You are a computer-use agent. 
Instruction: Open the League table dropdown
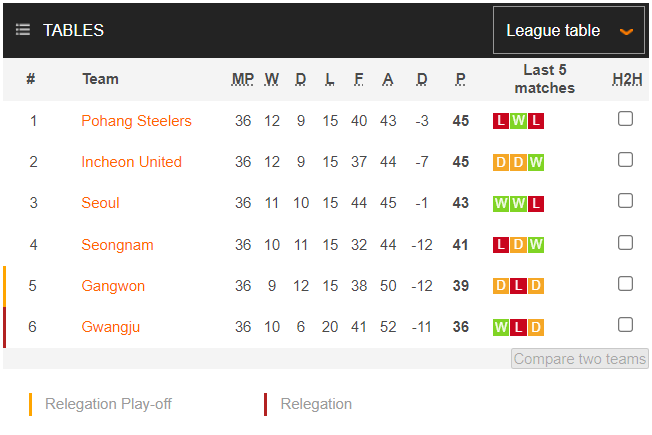[568, 30]
